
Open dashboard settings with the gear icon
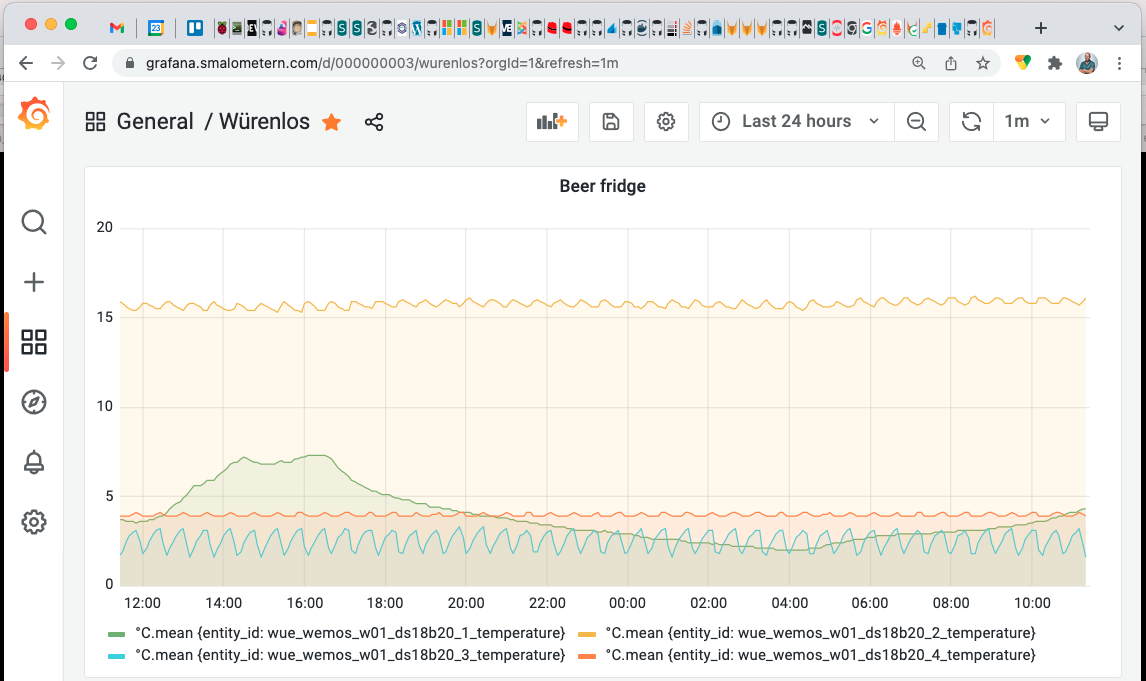click(666, 121)
